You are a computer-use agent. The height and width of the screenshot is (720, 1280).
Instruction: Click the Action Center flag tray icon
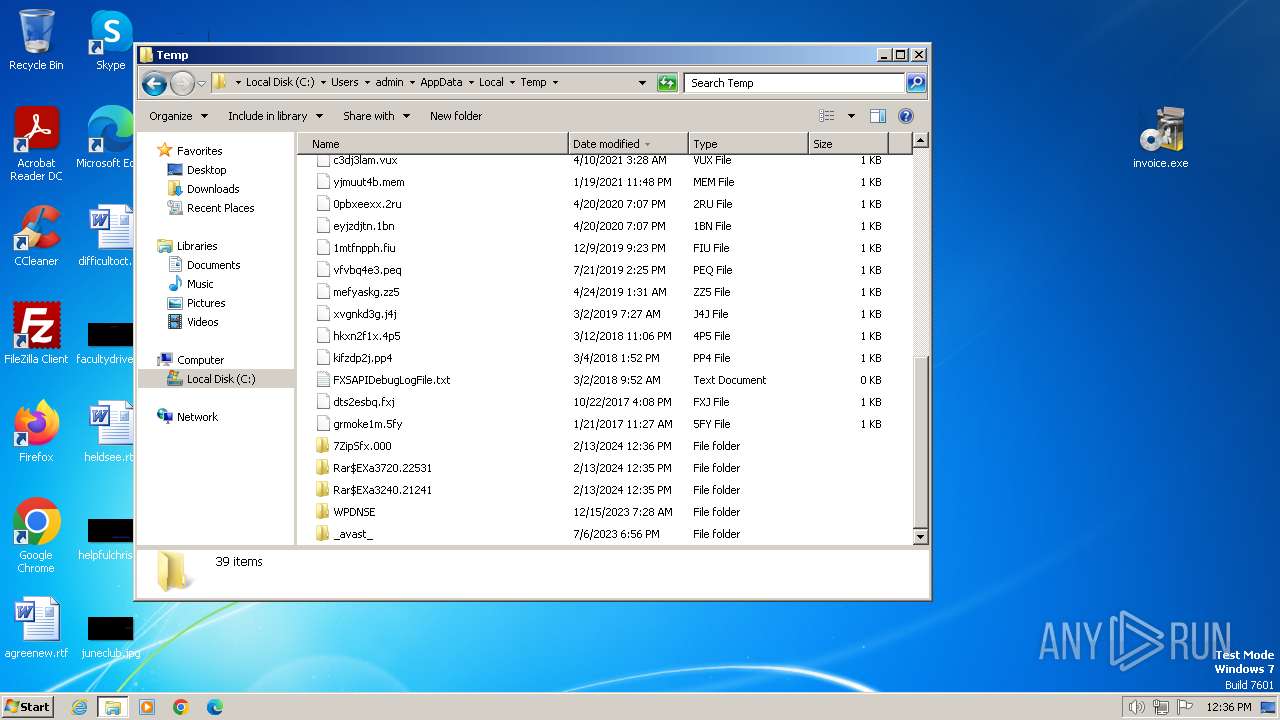coord(1184,707)
